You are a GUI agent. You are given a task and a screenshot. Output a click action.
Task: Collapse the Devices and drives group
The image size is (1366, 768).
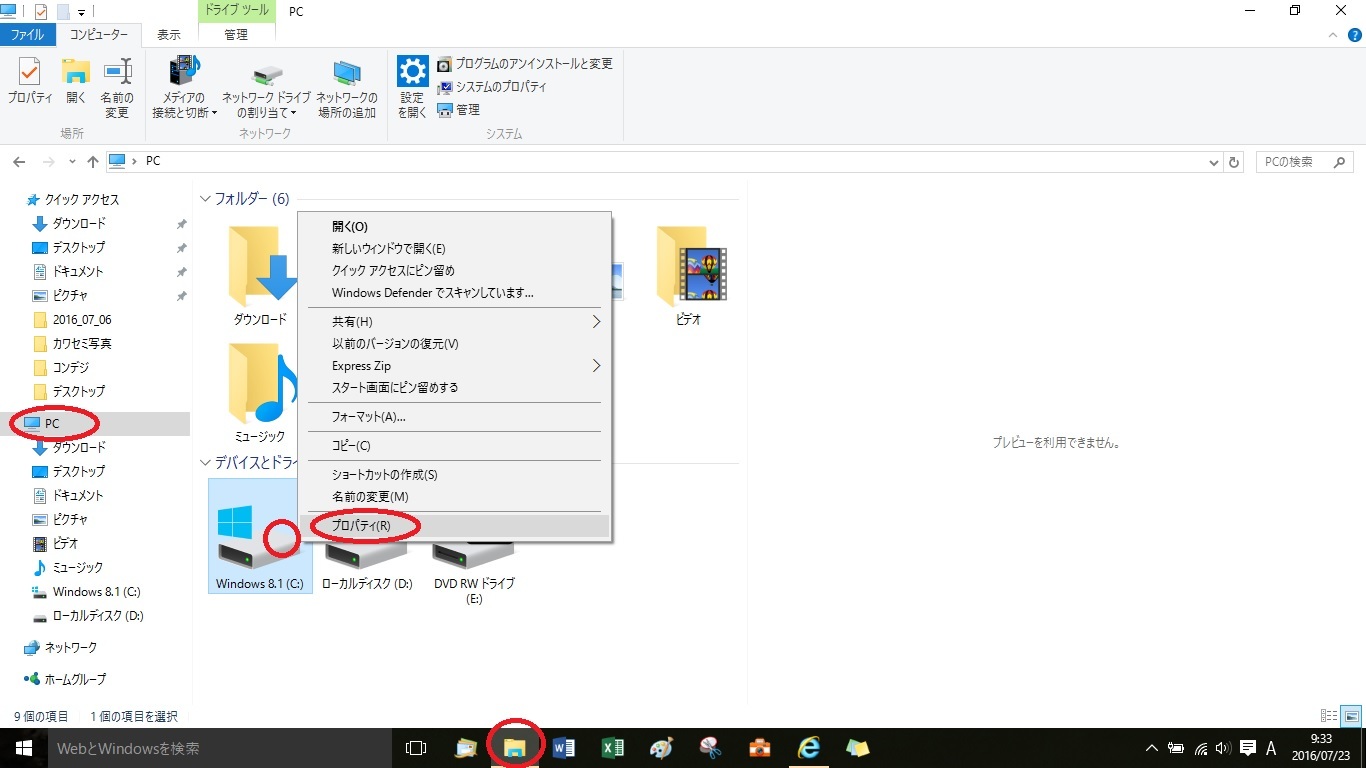[x=206, y=463]
